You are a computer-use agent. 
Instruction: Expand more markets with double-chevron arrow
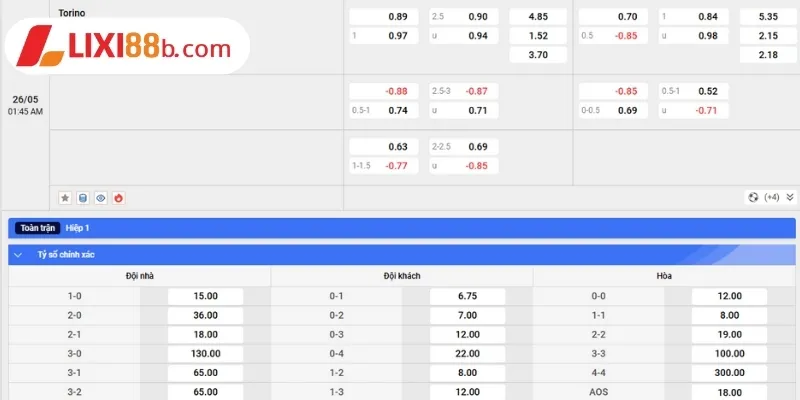point(789,197)
